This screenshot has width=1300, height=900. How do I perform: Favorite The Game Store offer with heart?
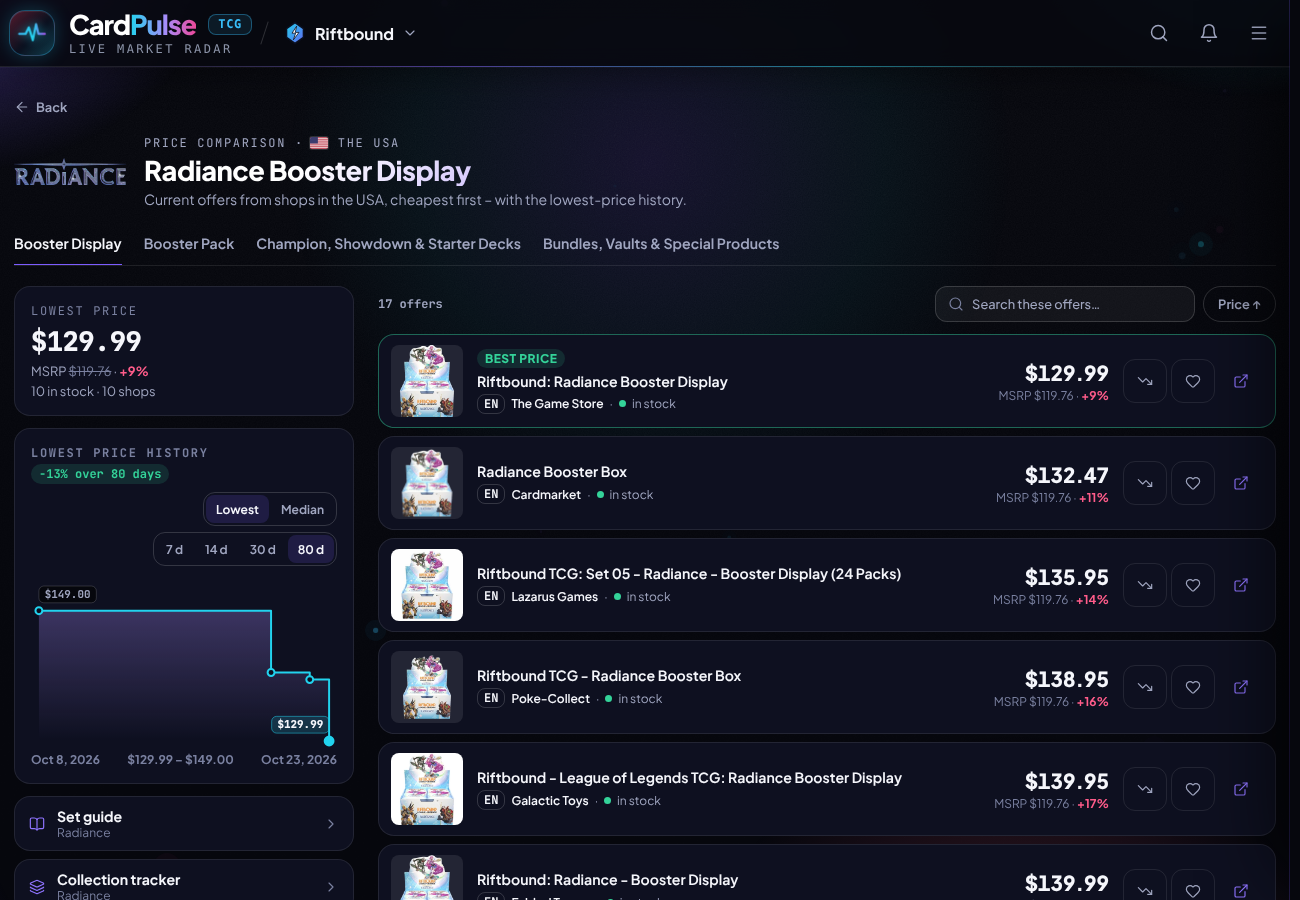point(1193,381)
